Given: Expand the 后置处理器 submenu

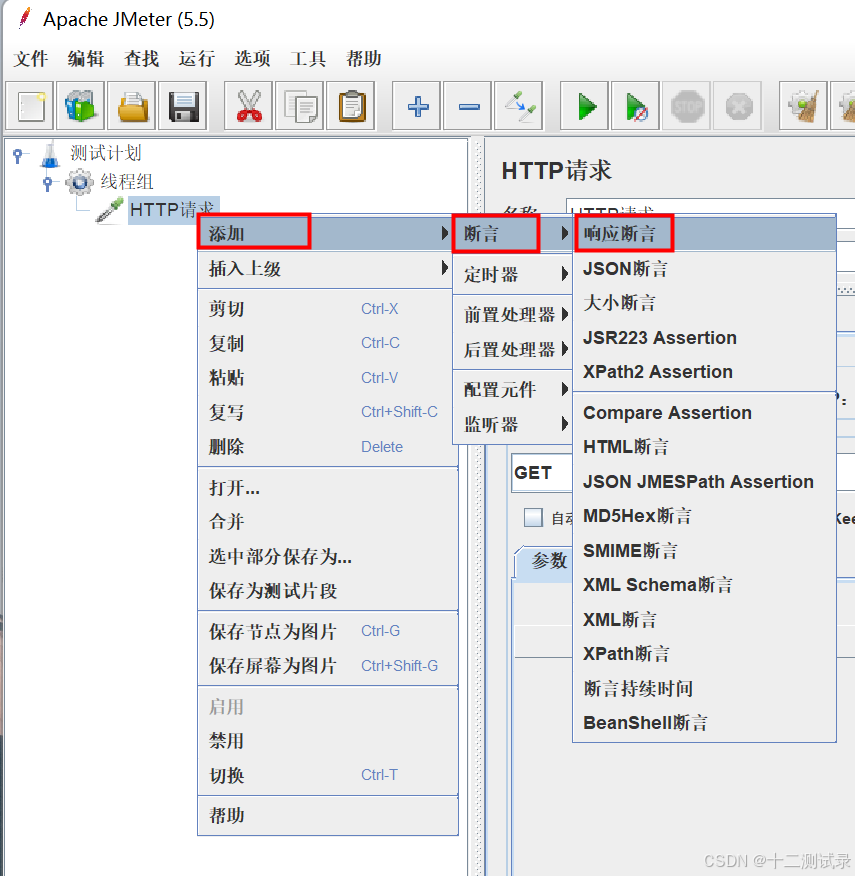Looking at the screenshot, I should (512, 349).
